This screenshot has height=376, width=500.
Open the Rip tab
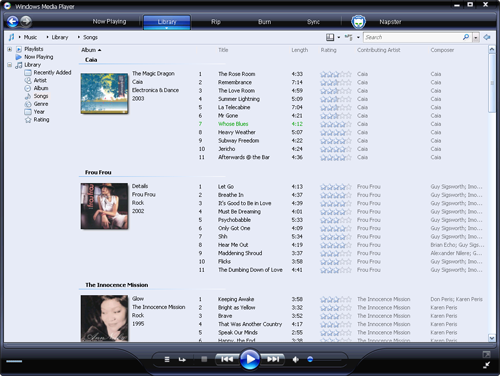point(216,22)
